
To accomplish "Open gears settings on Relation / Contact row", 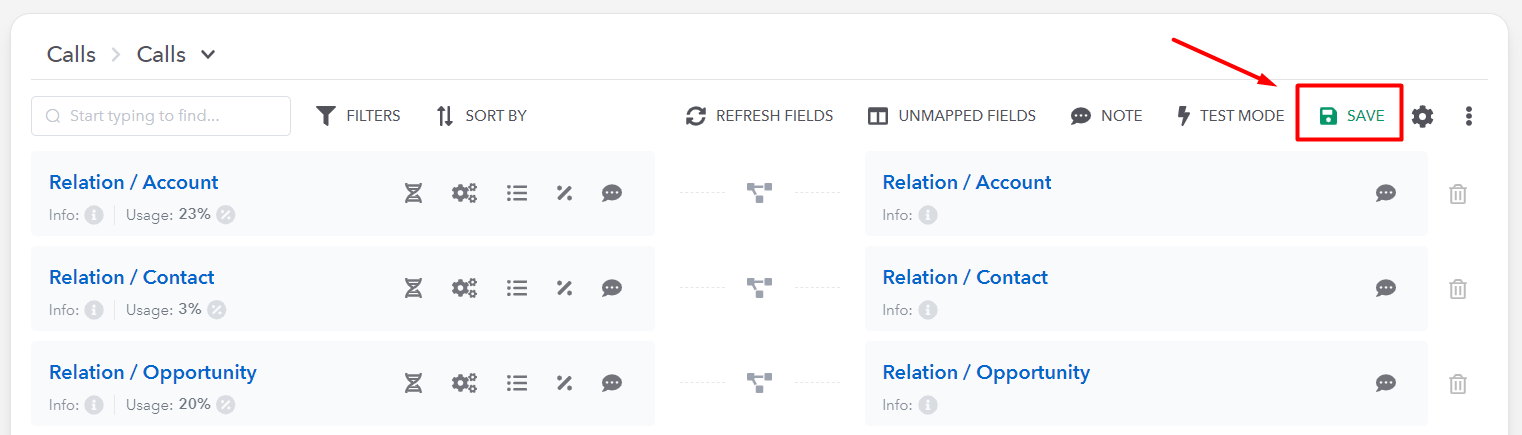I will point(464,288).
